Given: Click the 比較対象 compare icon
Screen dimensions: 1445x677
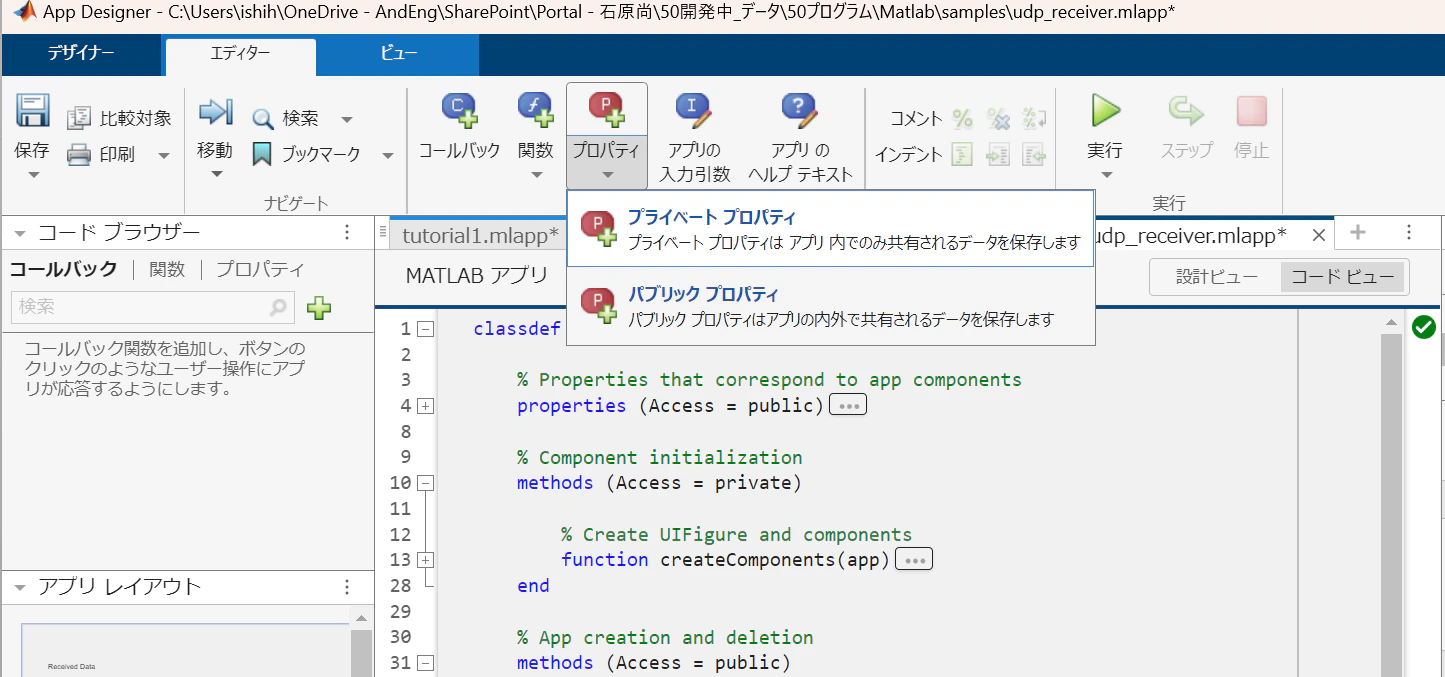Looking at the screenshot, I should [79, 119].
